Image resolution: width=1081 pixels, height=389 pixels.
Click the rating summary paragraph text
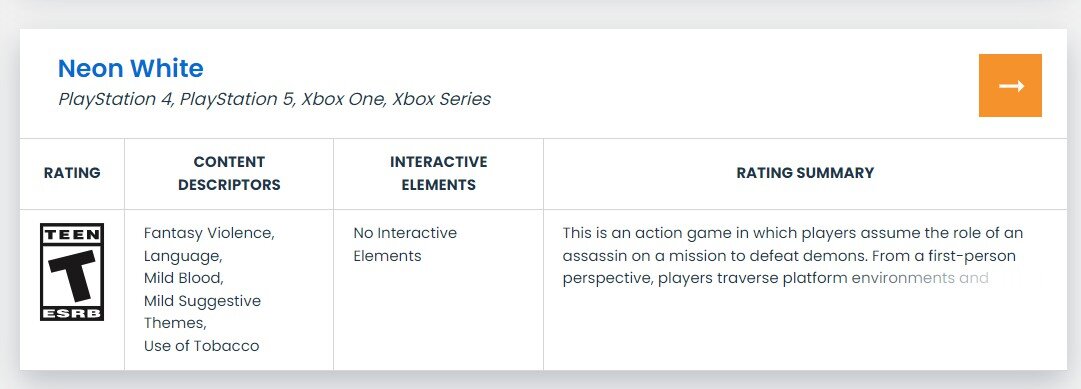point(793,255)
